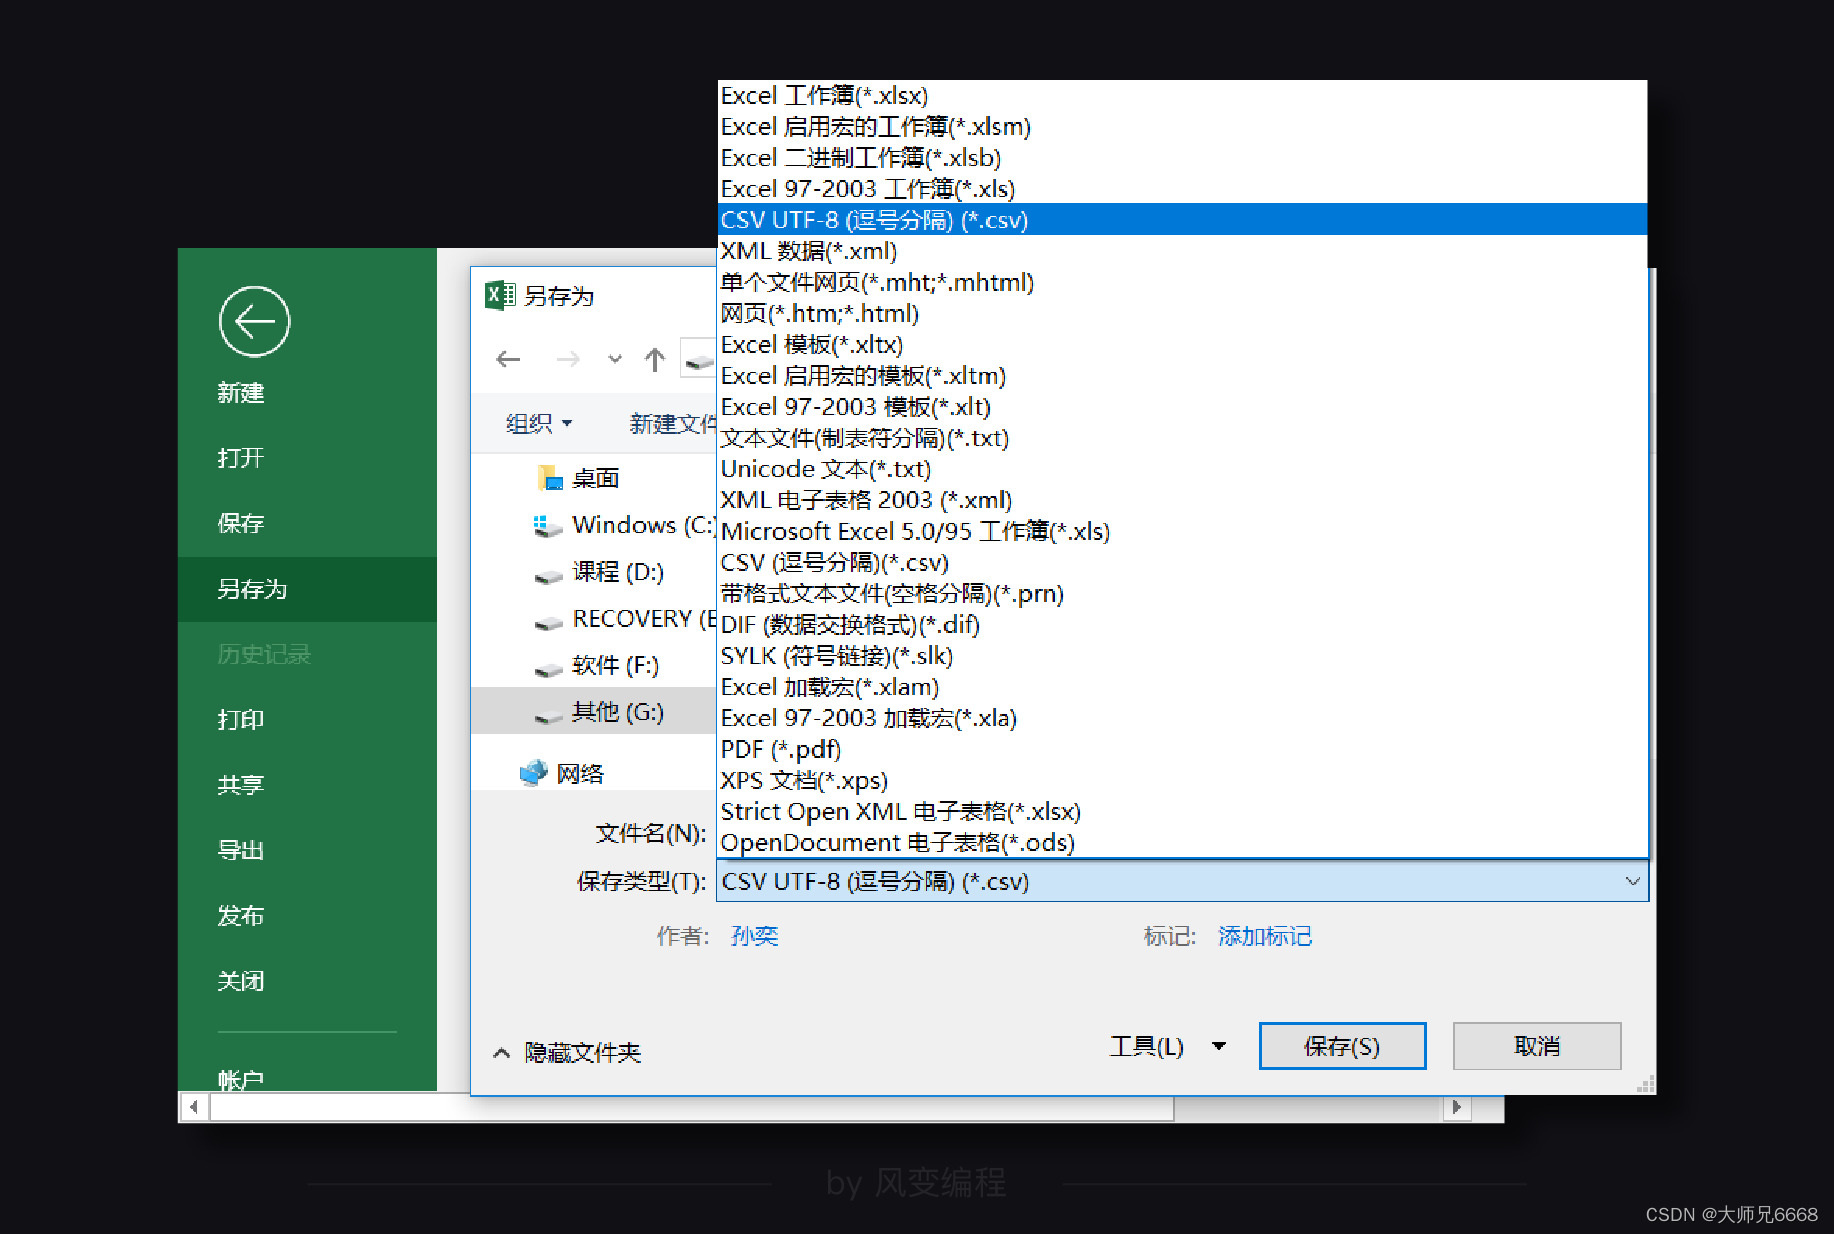Open 打印 in backstage menu
This screenshot has height=1234, width=1834.
[241, 720]
